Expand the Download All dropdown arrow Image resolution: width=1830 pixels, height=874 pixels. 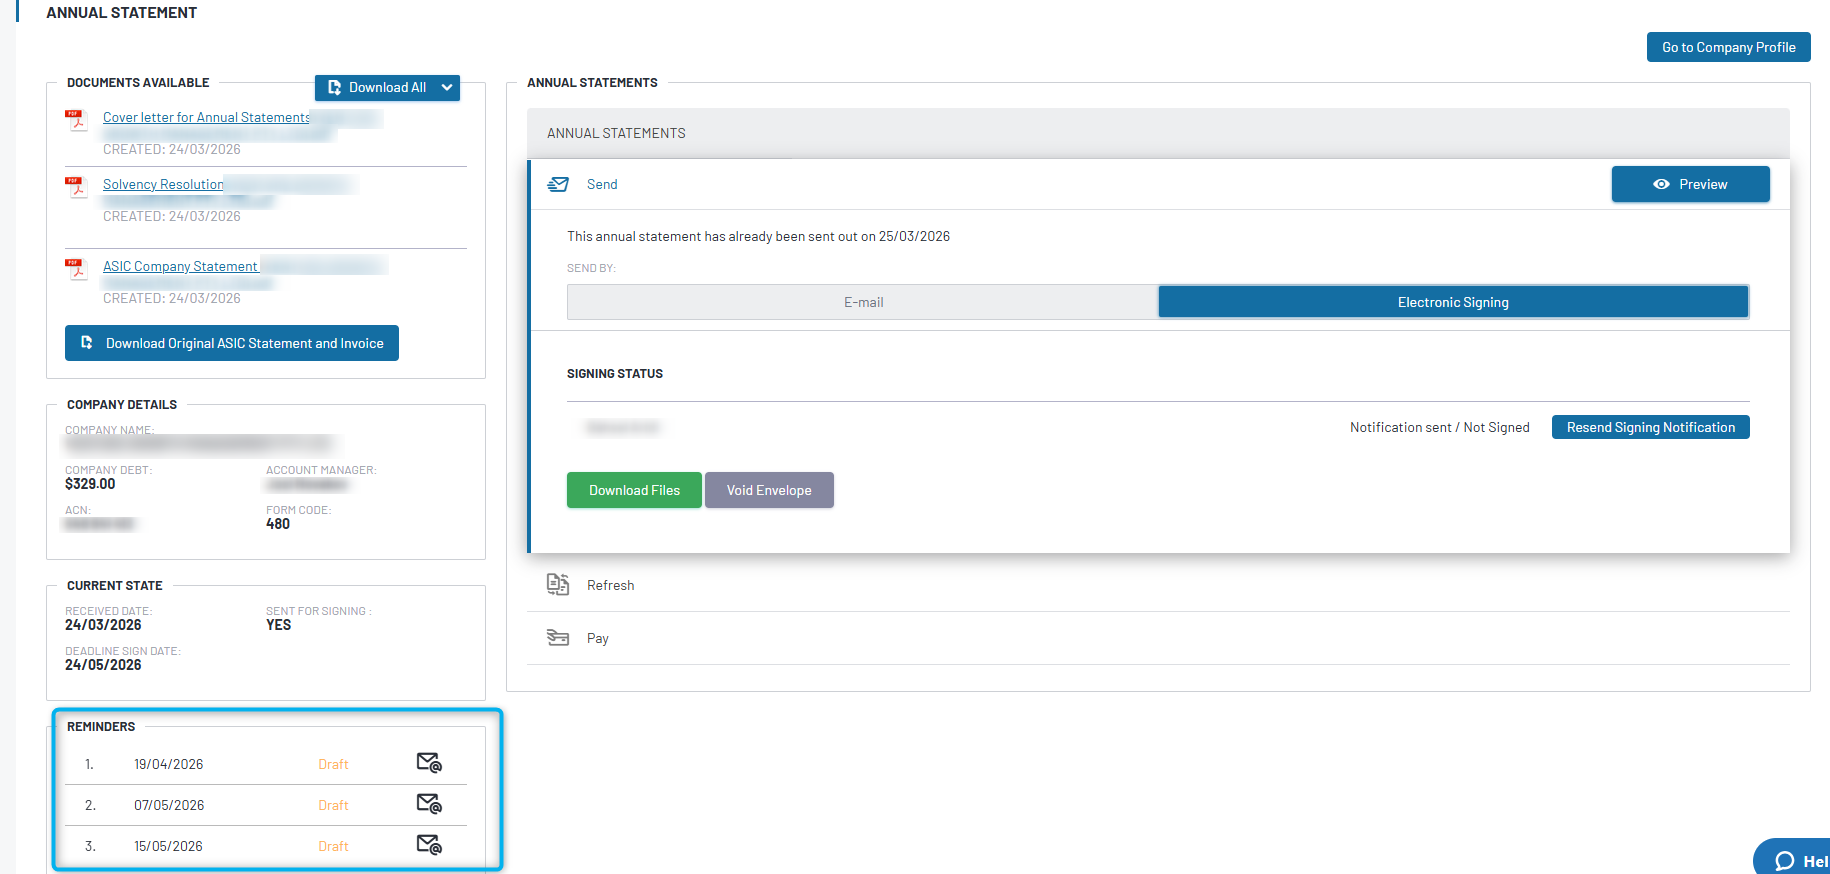pyautogui.click(x=447, y=88)
